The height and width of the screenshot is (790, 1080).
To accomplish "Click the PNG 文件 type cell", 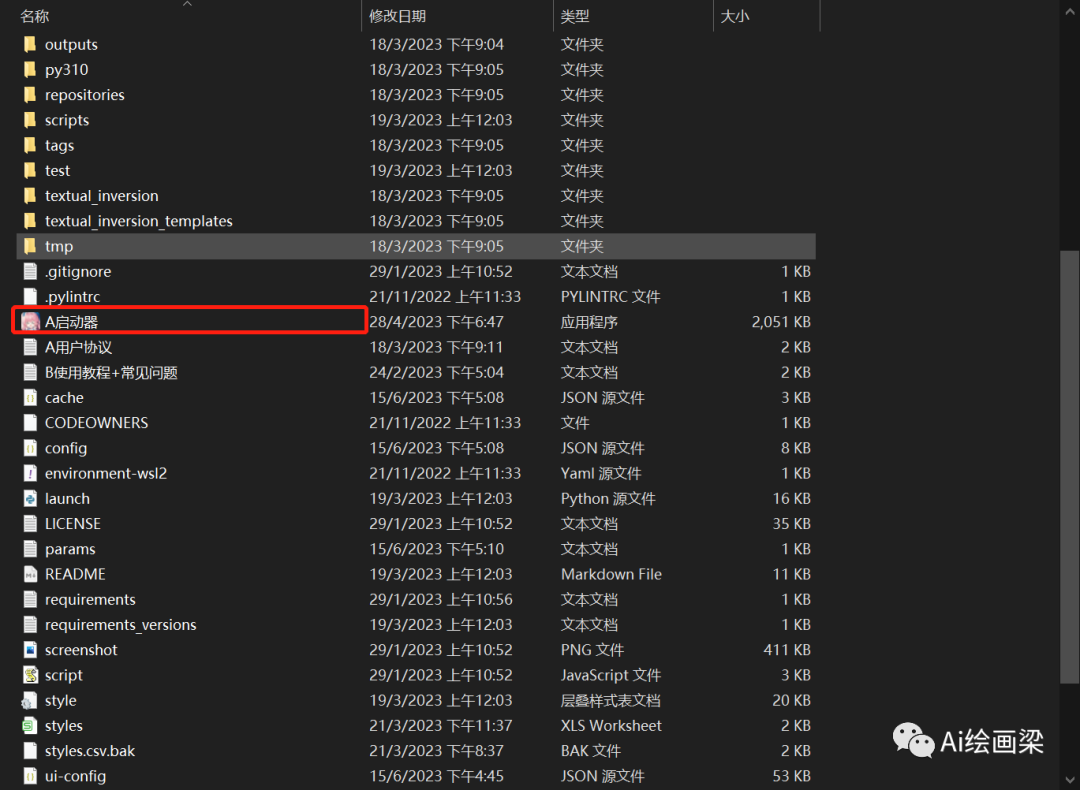I will click(x=592, y=650).
